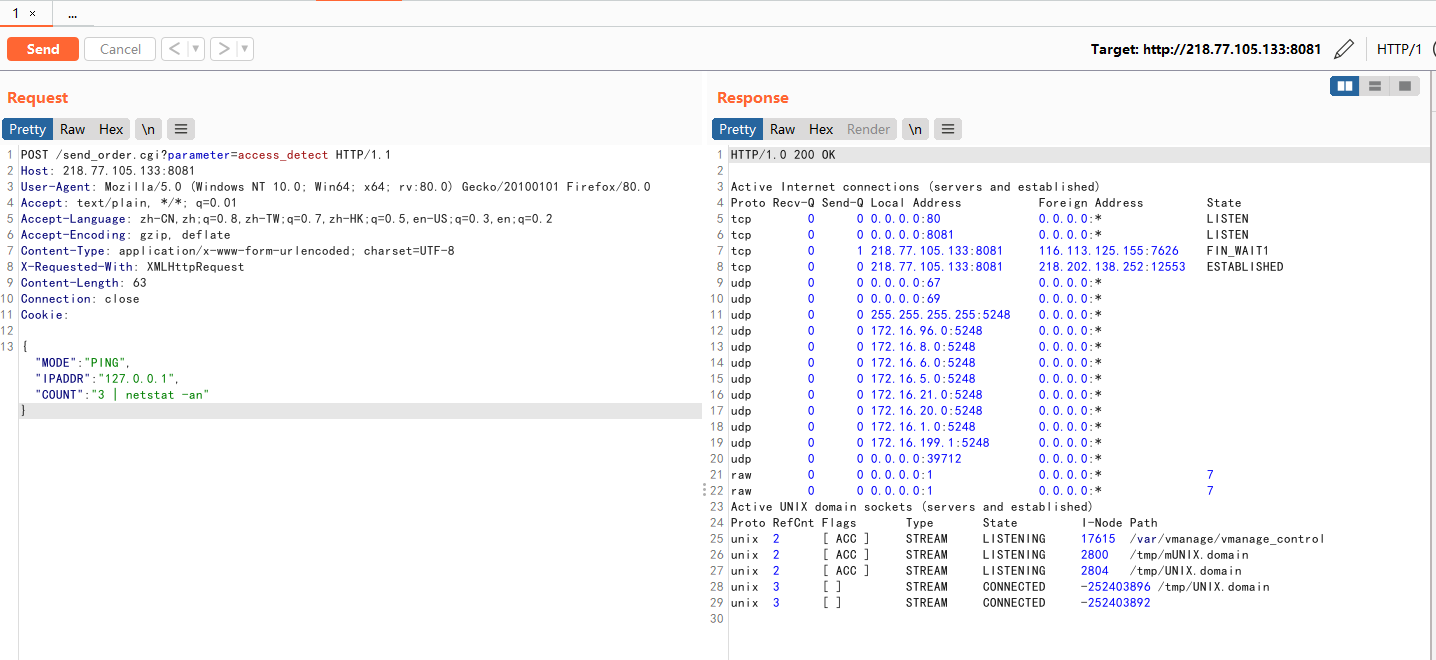Viewport: 1436px width, 660px height.
Task: Switch Request view to Hex
Action: [111, 129]
